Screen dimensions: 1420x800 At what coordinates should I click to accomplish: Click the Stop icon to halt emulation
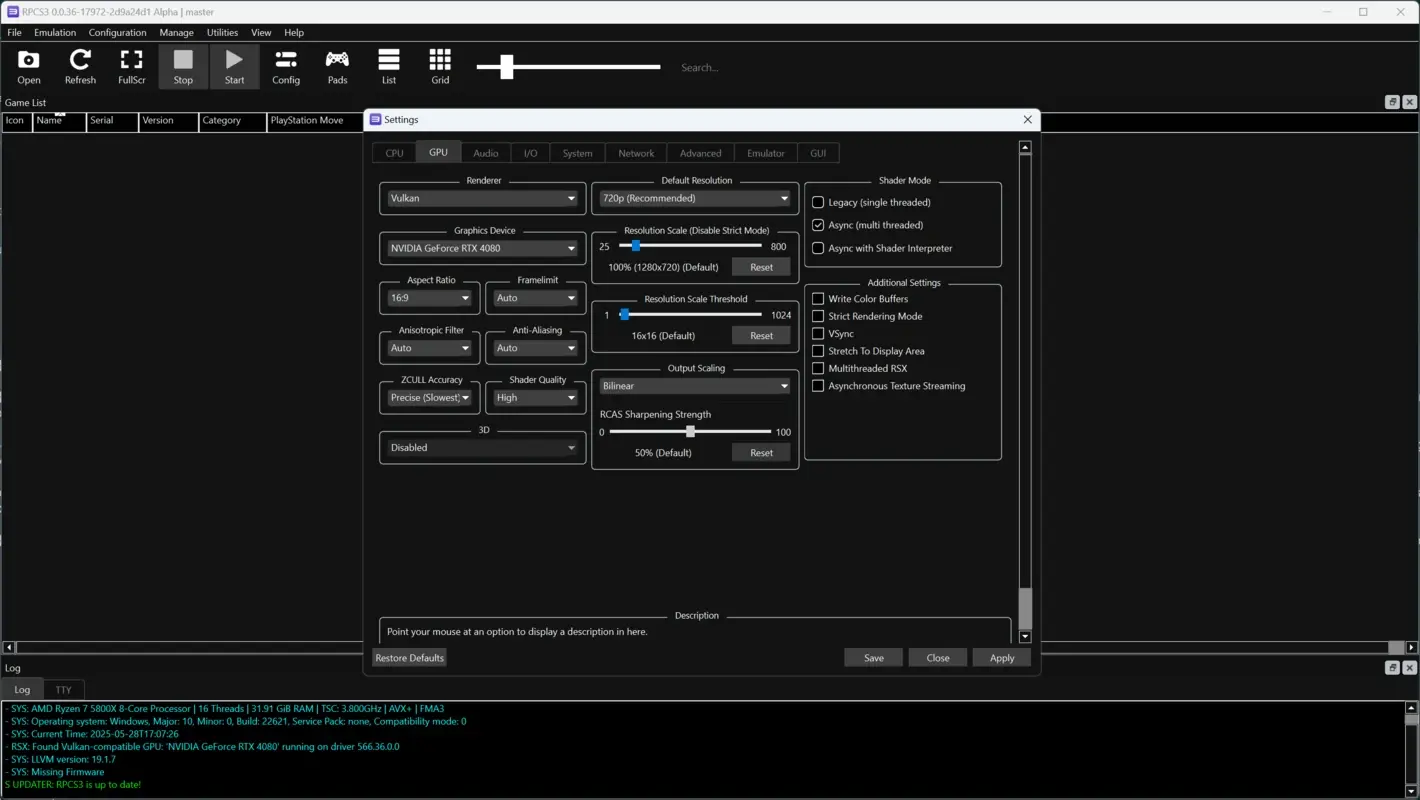(x=183, y=66)
